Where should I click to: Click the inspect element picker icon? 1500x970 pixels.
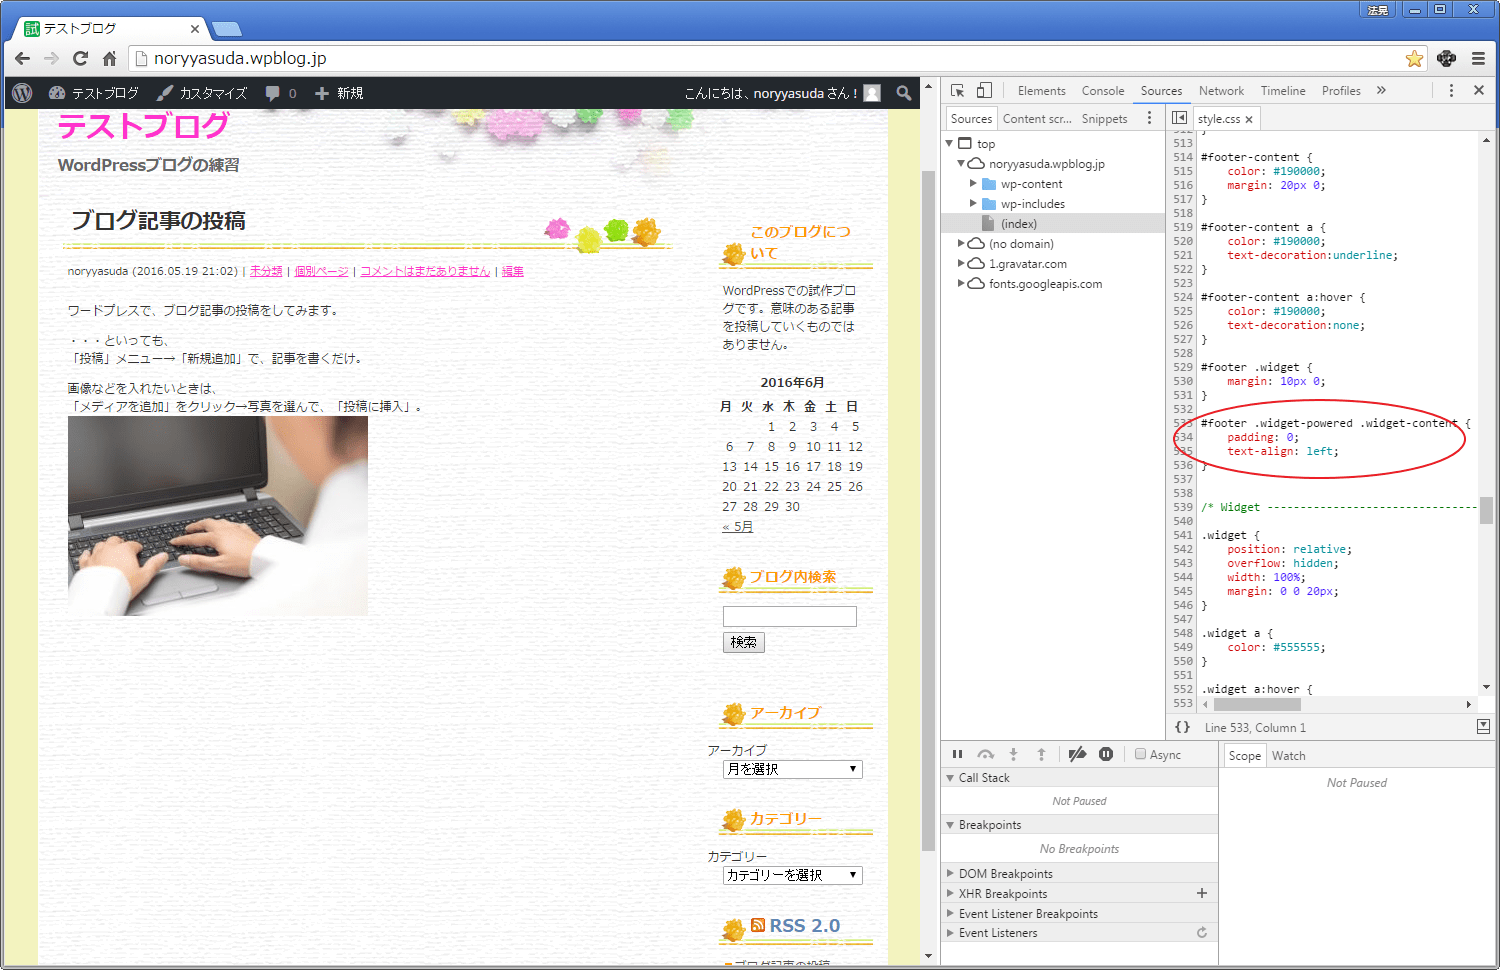tap(957, 90)
